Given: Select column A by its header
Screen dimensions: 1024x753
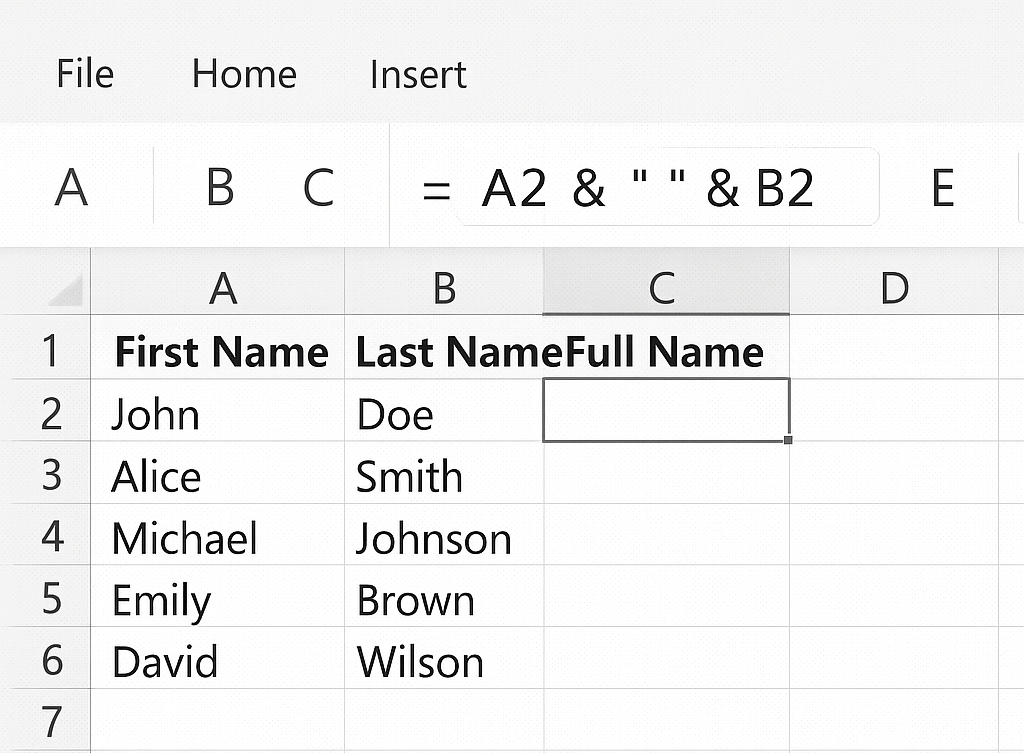Looking at the screenshot, I should 222,289.
